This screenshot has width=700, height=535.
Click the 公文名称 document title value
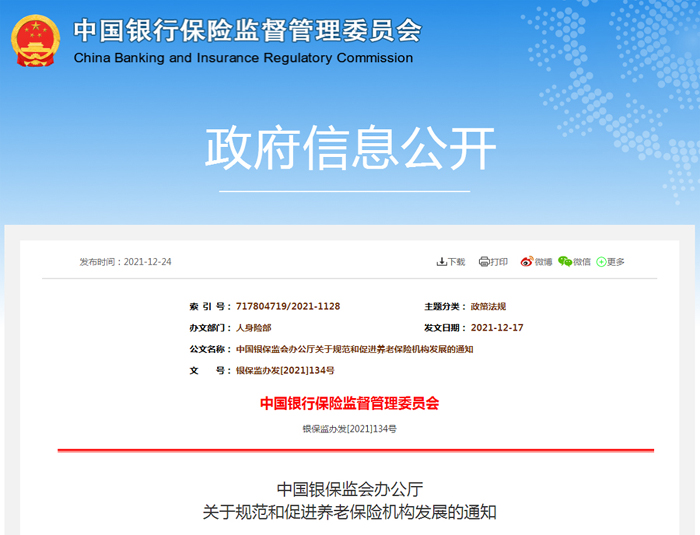click(x=354, y=349)
